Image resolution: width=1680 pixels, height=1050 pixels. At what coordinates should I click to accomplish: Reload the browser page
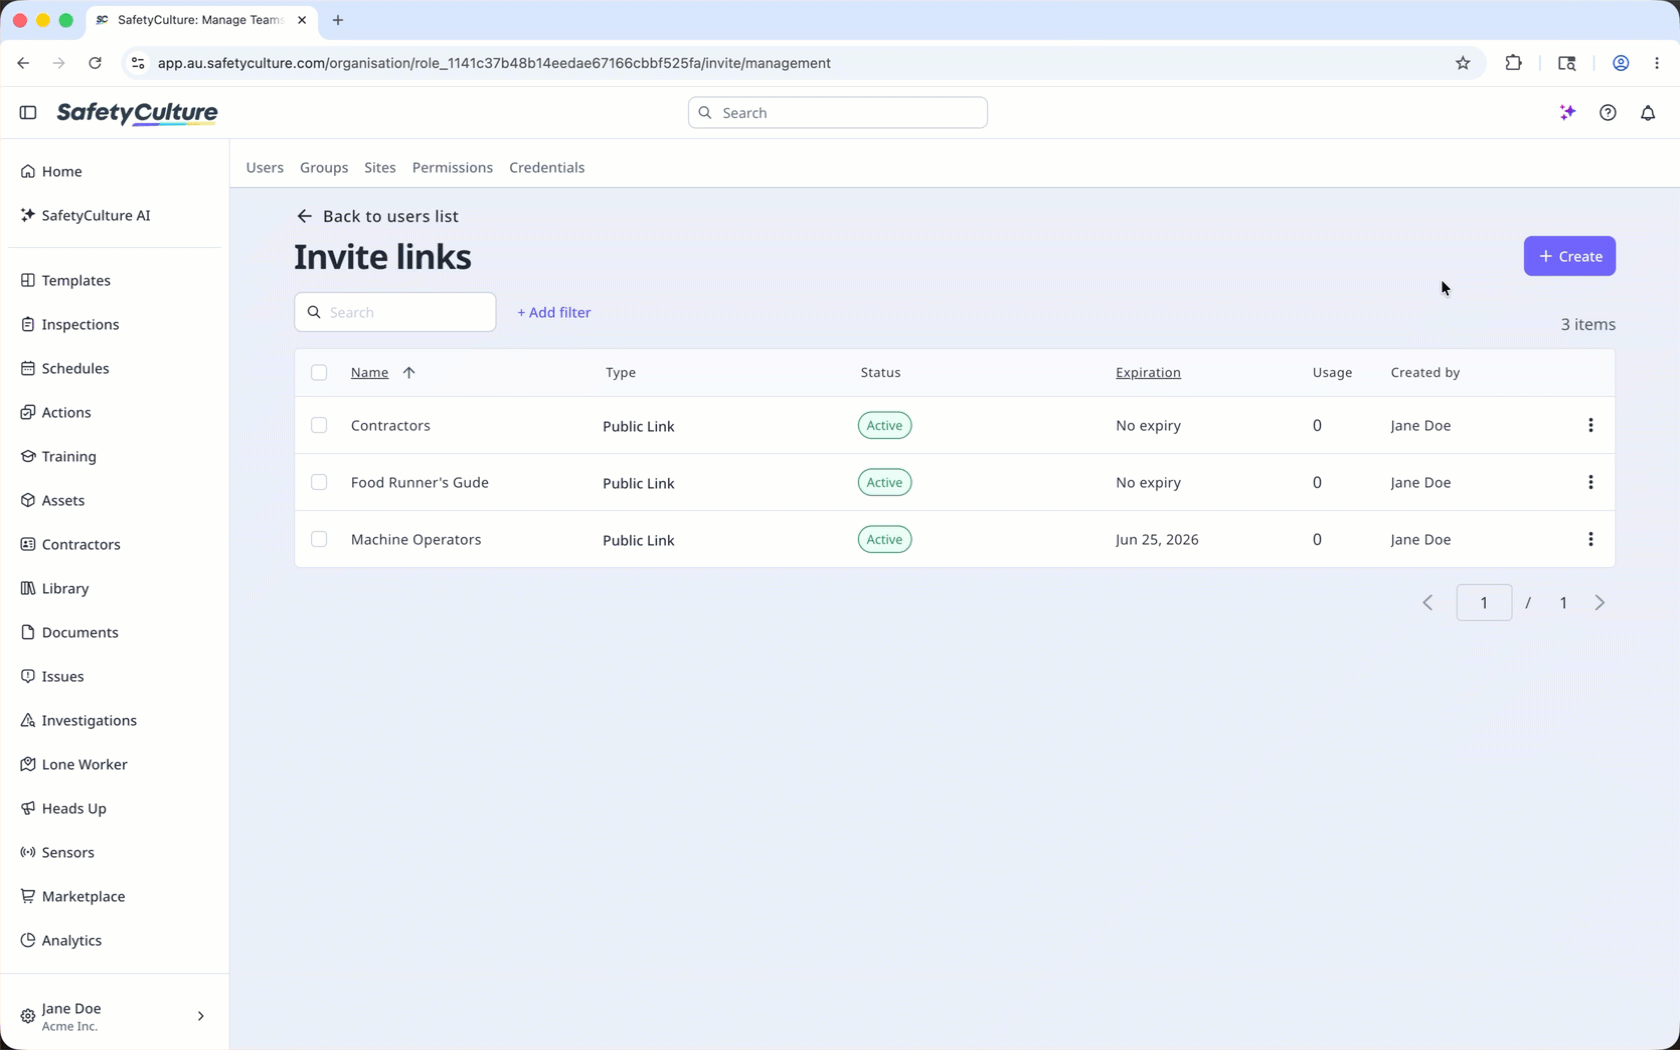click(x=95, y=63)
